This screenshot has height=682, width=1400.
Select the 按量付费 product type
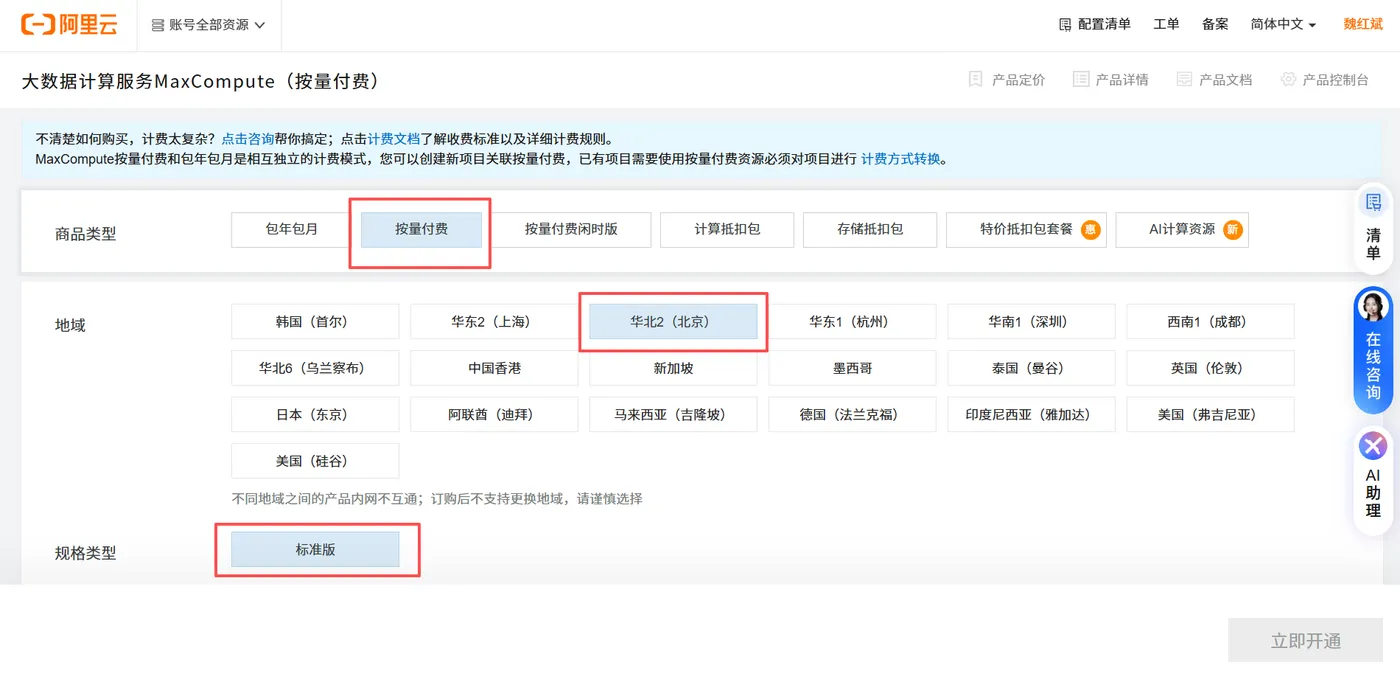[421, 229]
